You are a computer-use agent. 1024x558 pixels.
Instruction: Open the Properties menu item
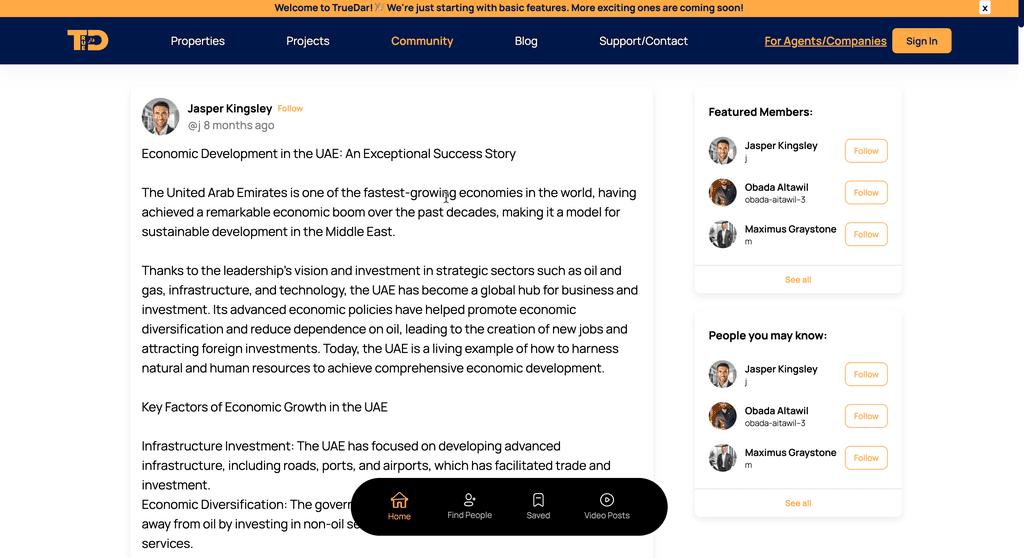click(197, 41)
